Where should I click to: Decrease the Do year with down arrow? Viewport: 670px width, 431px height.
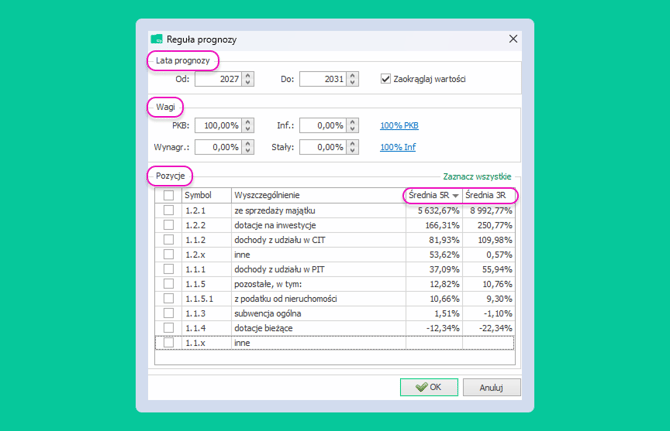coord(352,83)
